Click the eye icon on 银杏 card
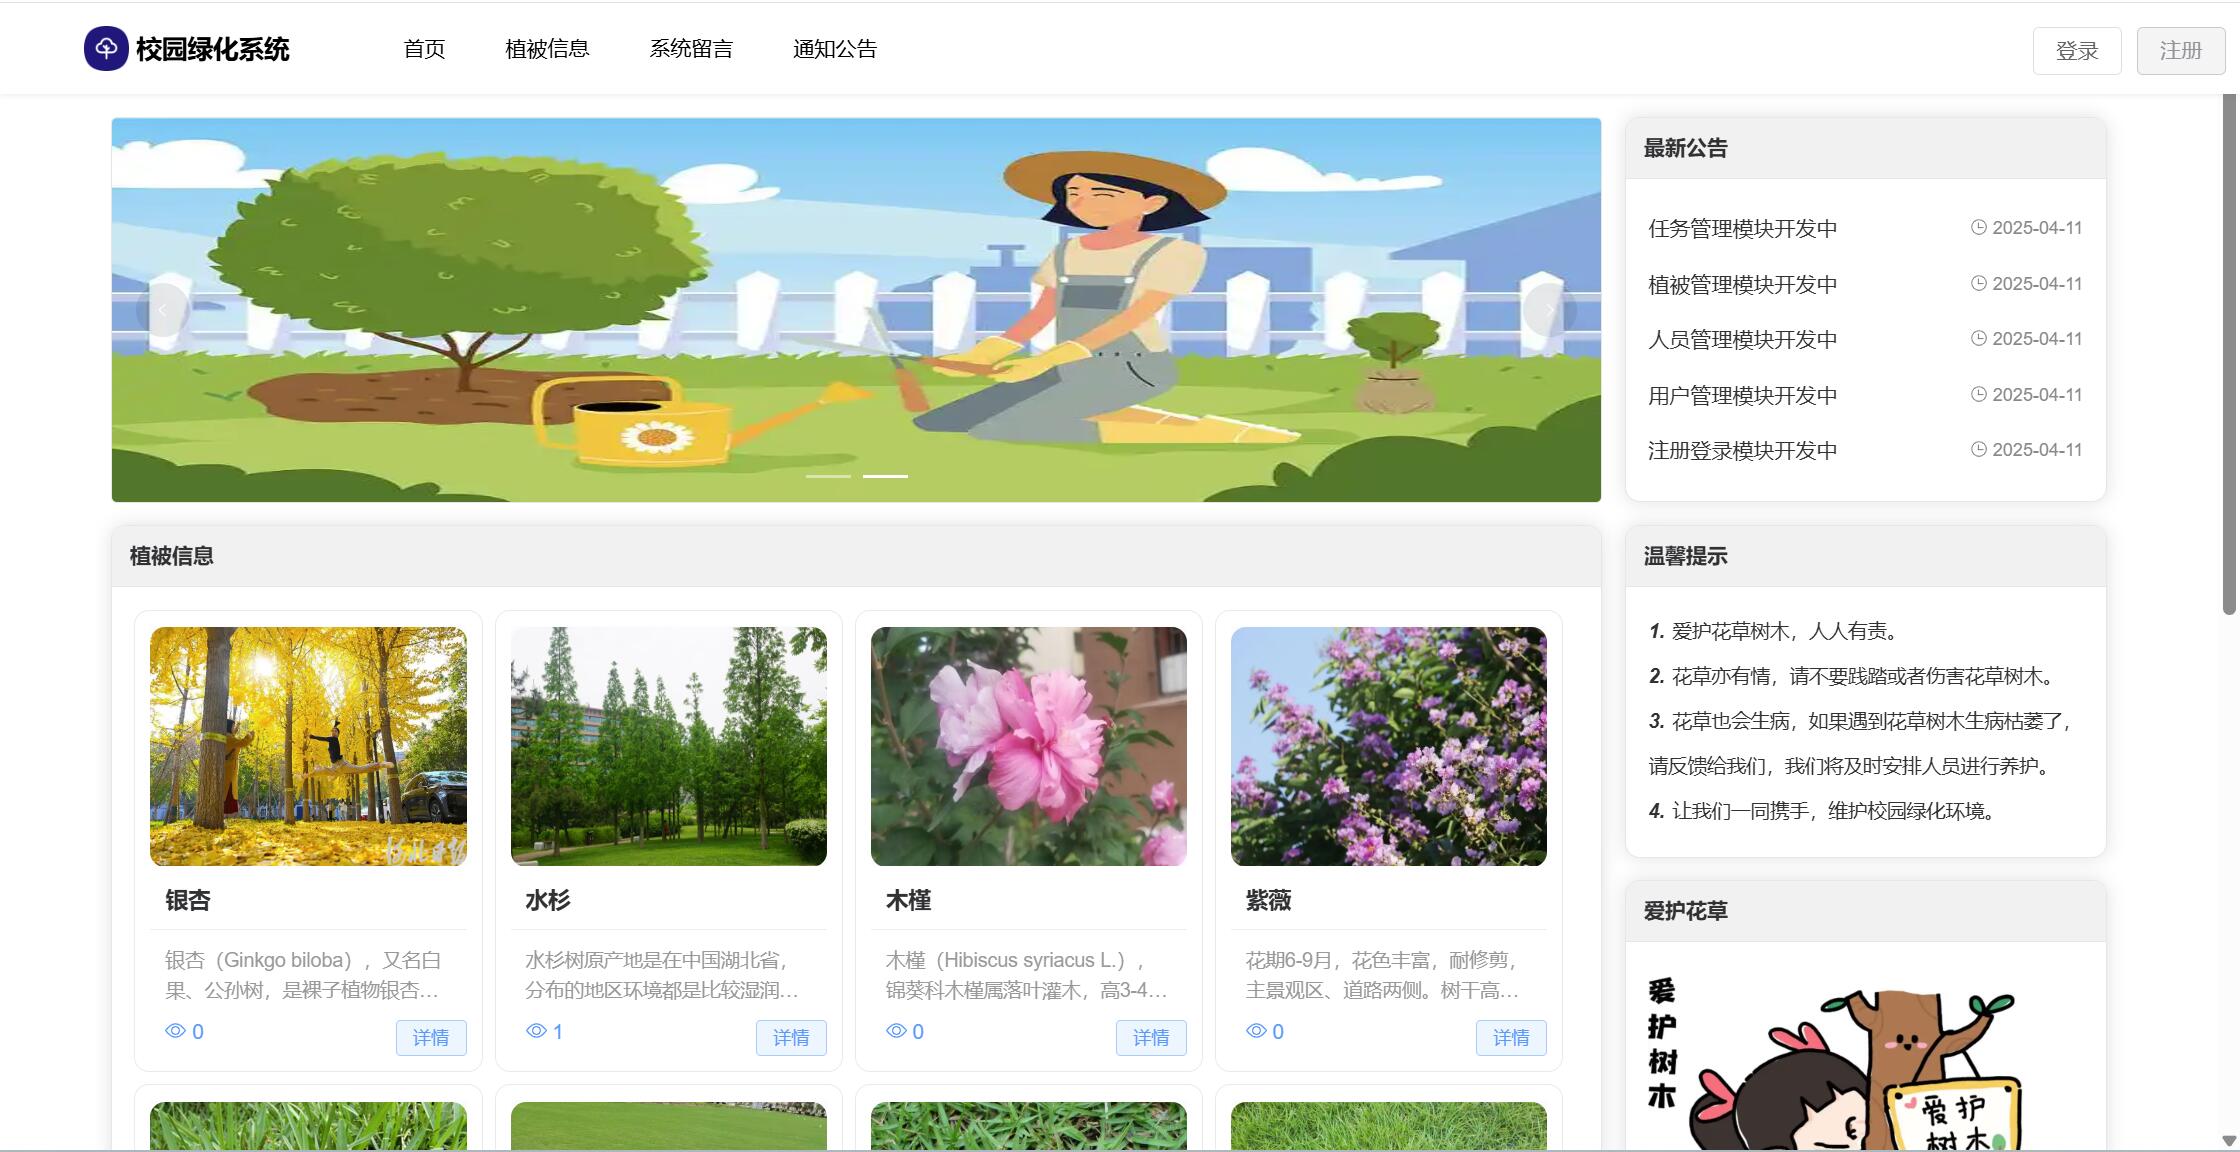The image size is (2240, 1152). 175,1031
